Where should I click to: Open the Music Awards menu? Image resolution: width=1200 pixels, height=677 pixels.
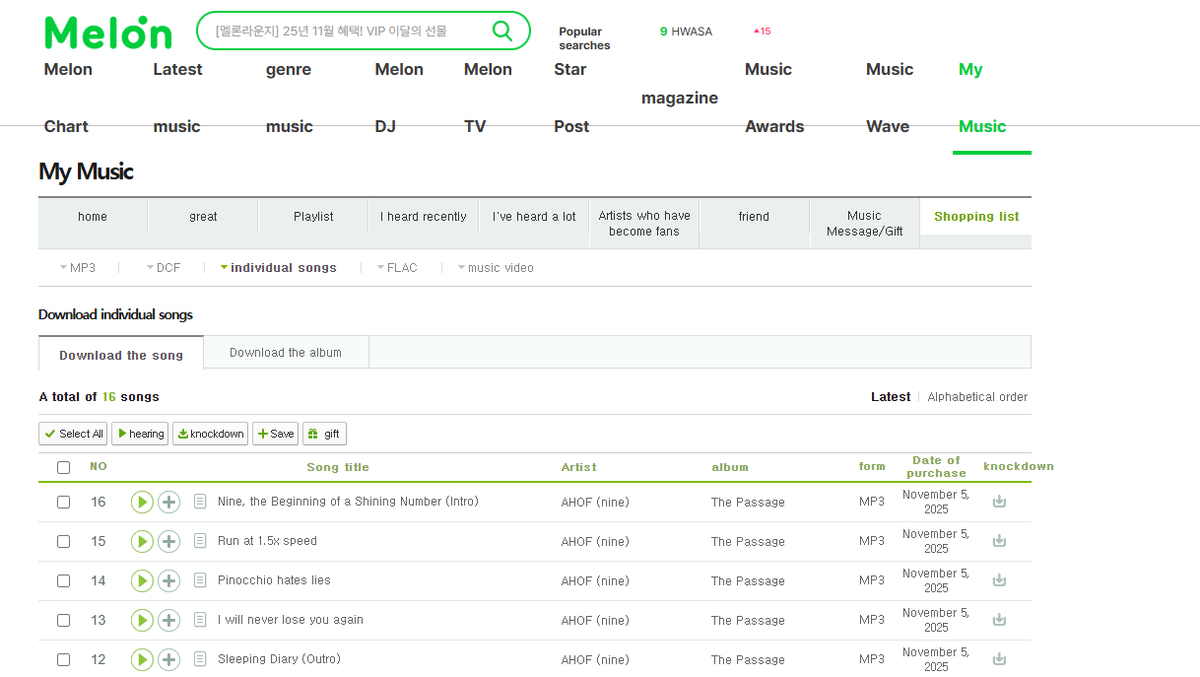774,98
